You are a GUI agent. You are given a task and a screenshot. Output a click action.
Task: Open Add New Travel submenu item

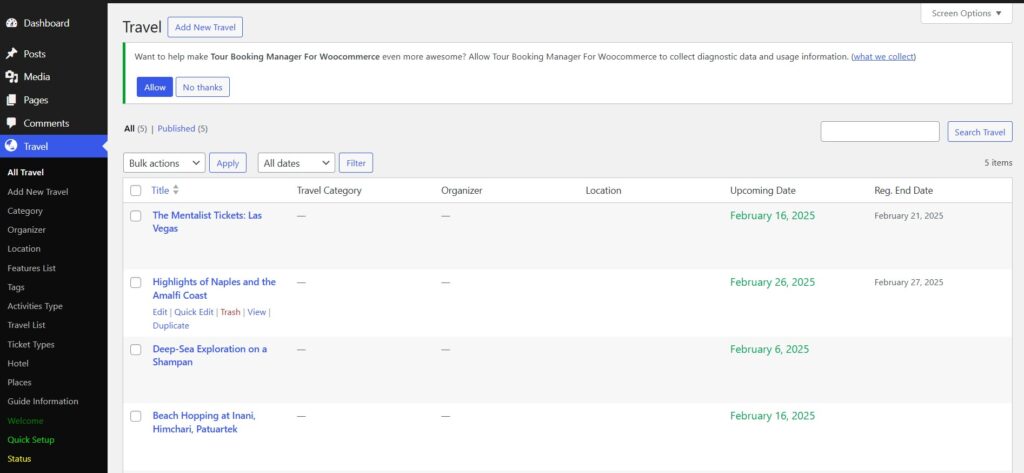(x=38, y=191)
